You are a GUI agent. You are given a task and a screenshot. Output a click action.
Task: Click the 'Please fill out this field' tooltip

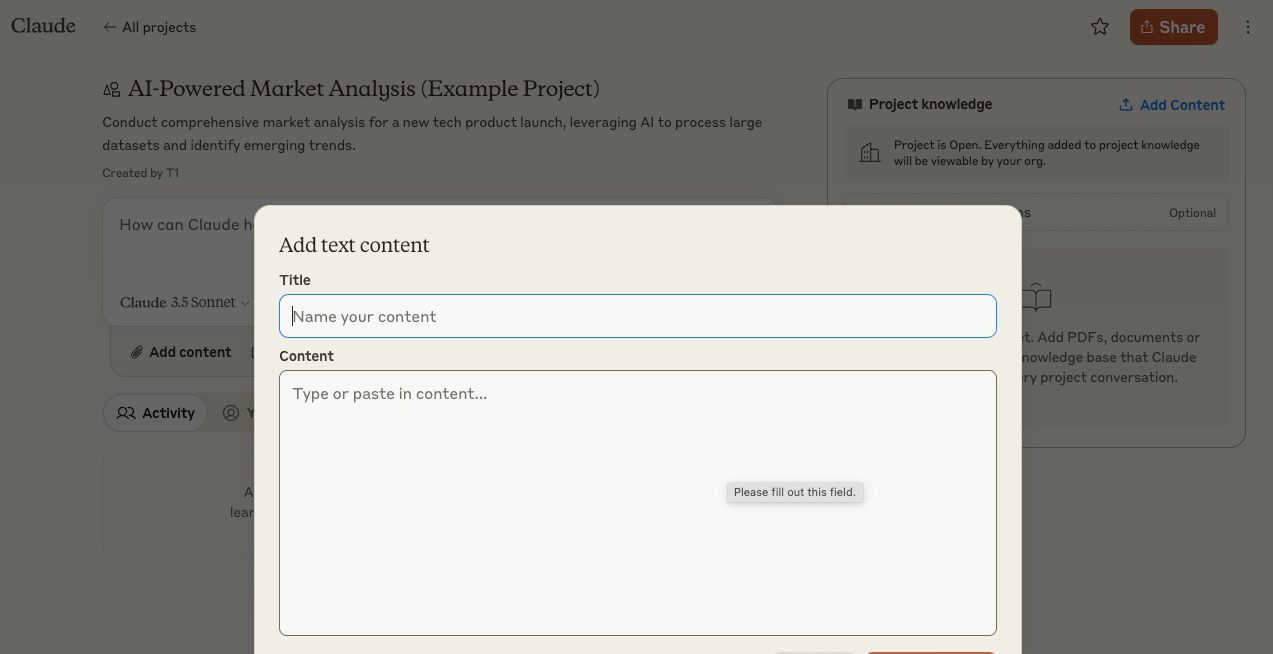[794, 492]
